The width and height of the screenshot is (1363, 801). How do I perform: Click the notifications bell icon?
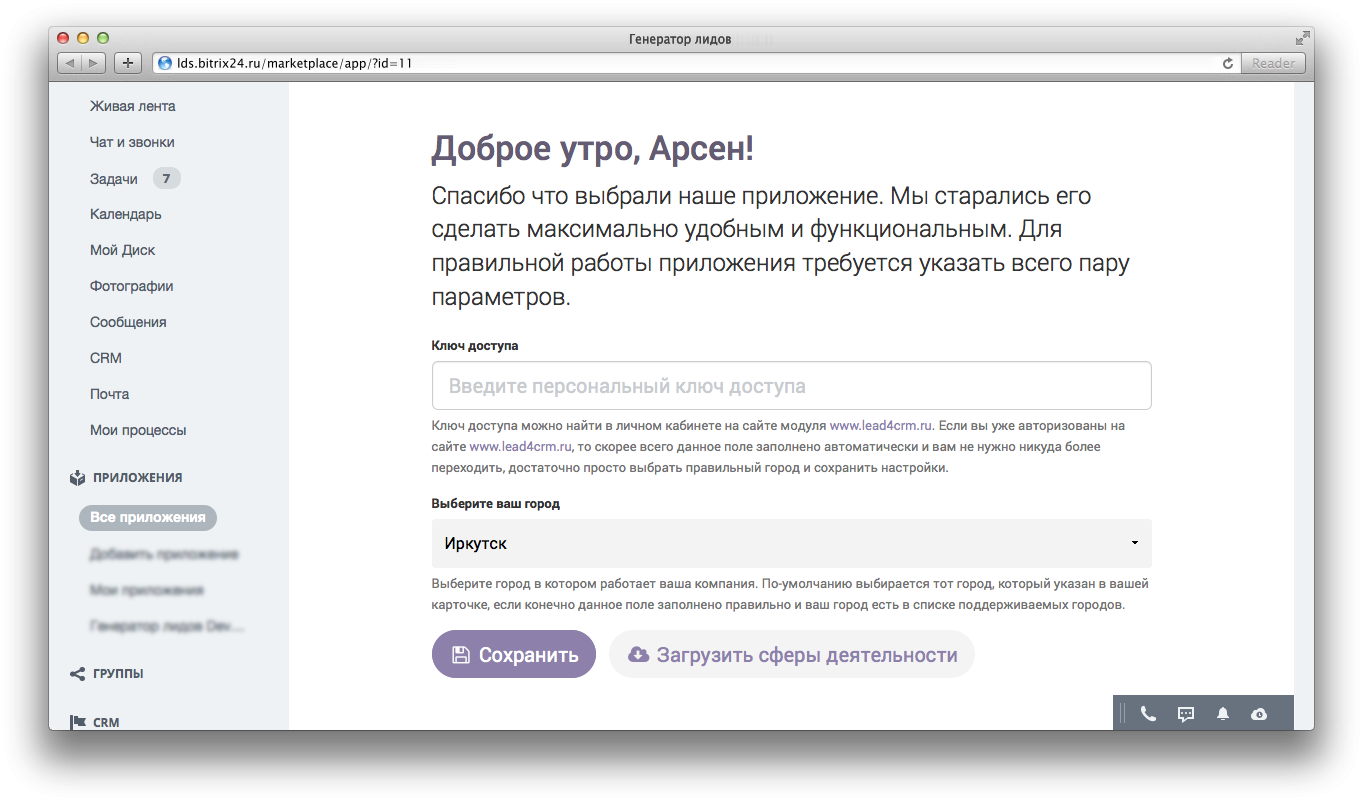(1222, 713)
